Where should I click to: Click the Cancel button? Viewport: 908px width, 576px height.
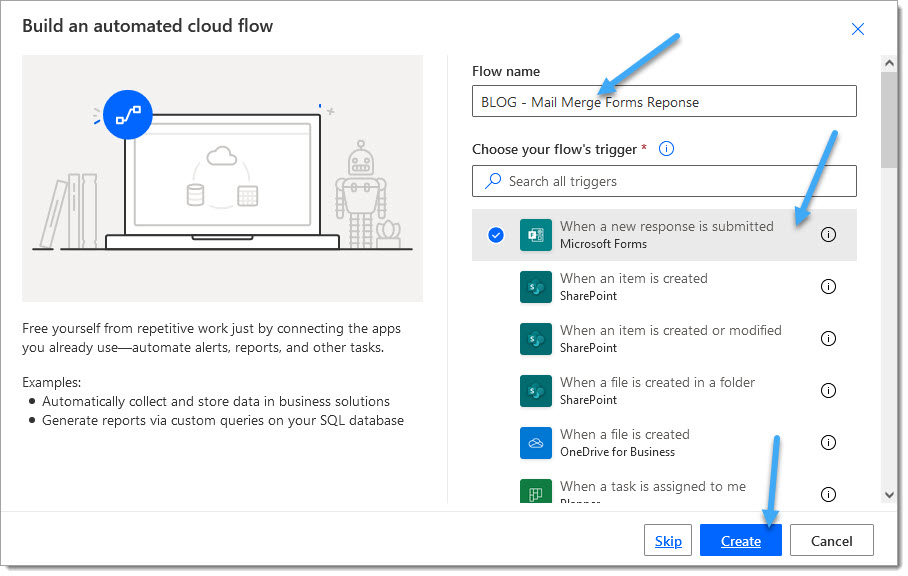click(831, 541)
